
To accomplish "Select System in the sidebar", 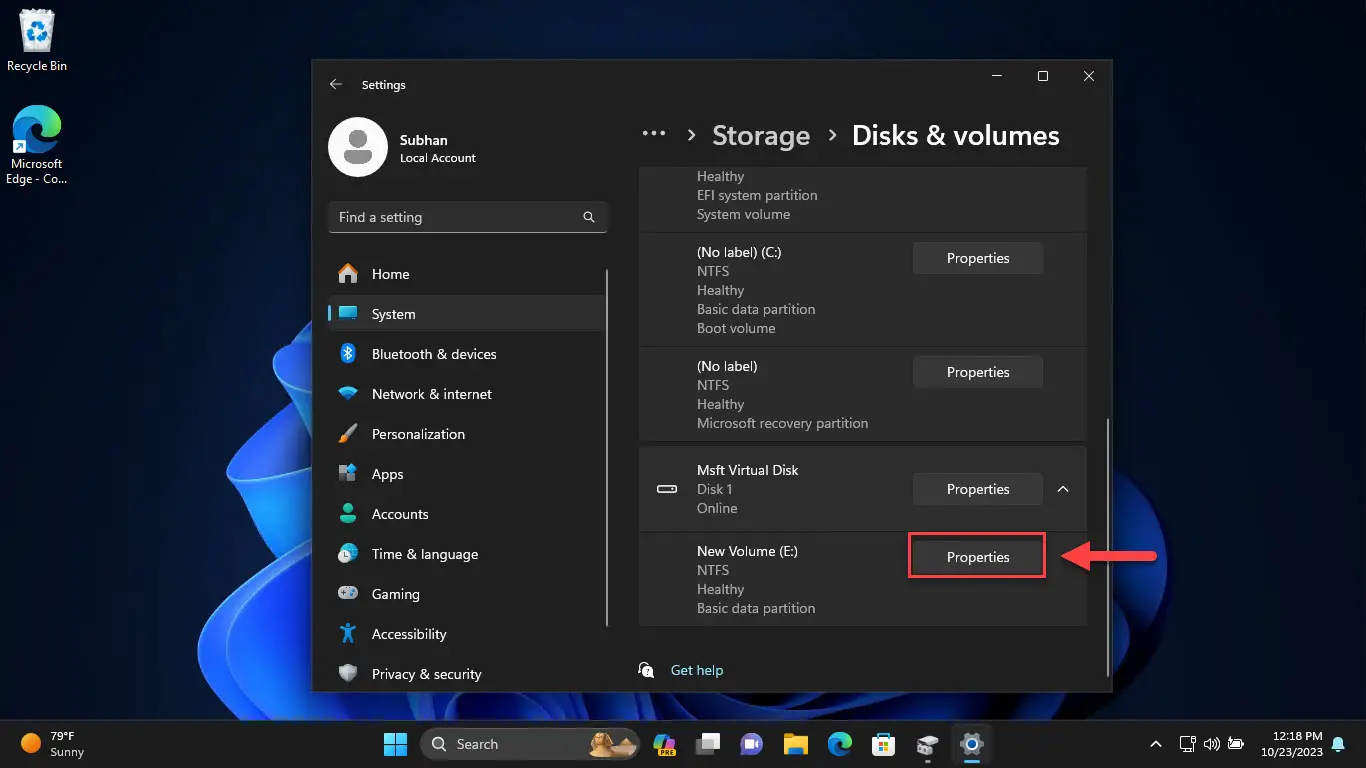I will click(x=467, y=314).
